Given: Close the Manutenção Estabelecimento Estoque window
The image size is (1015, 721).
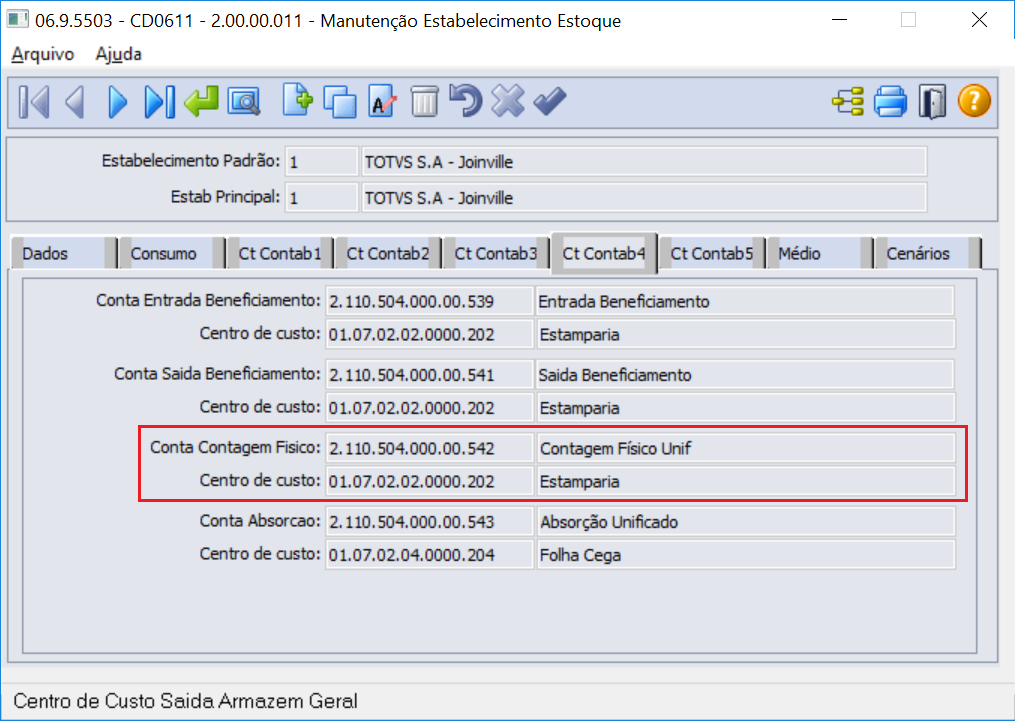Looking at the screenshot, I should (979, 20).
